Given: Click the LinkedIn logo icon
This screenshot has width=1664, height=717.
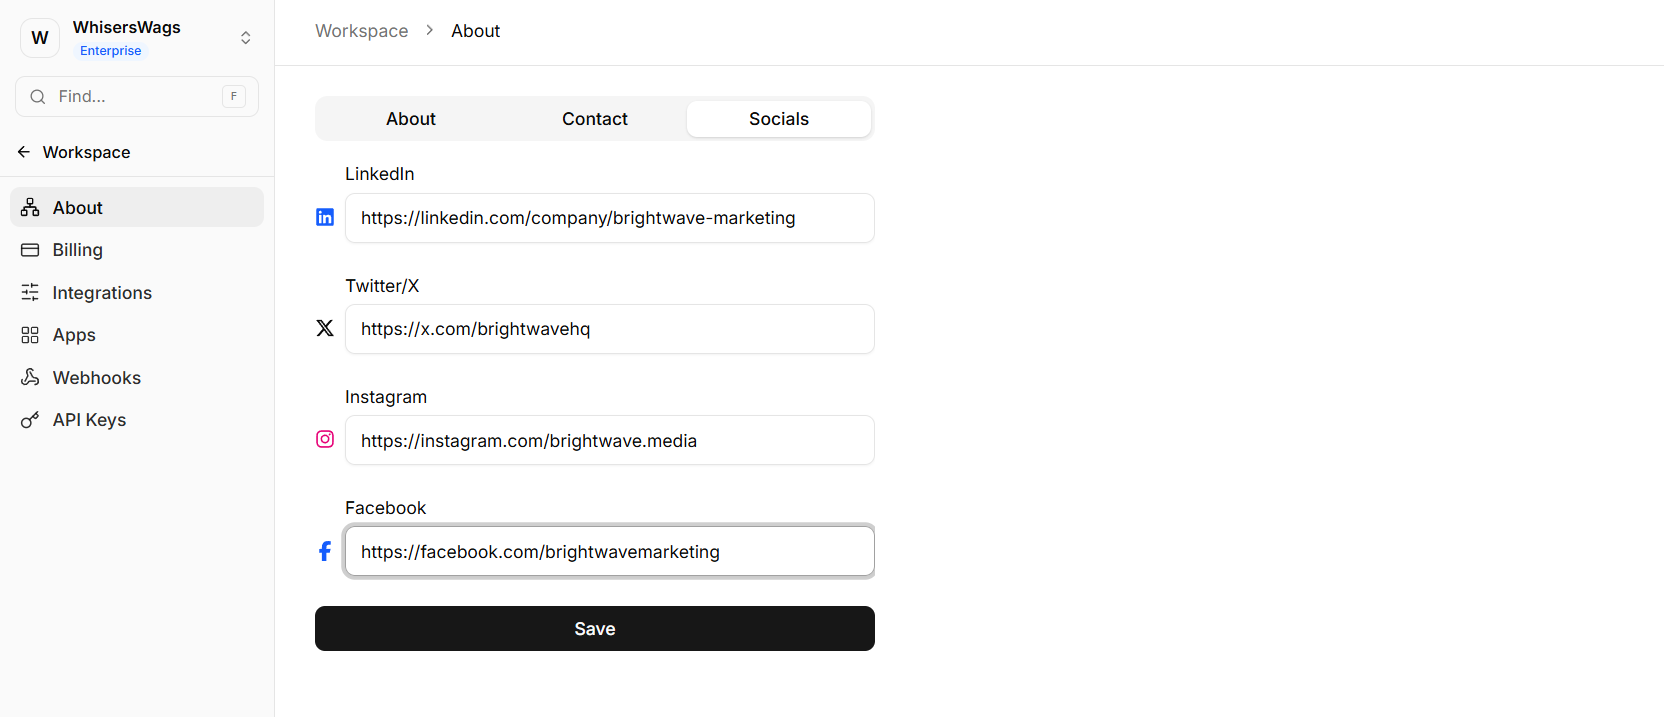Looking at the screenshot, I should pos(325,217).
